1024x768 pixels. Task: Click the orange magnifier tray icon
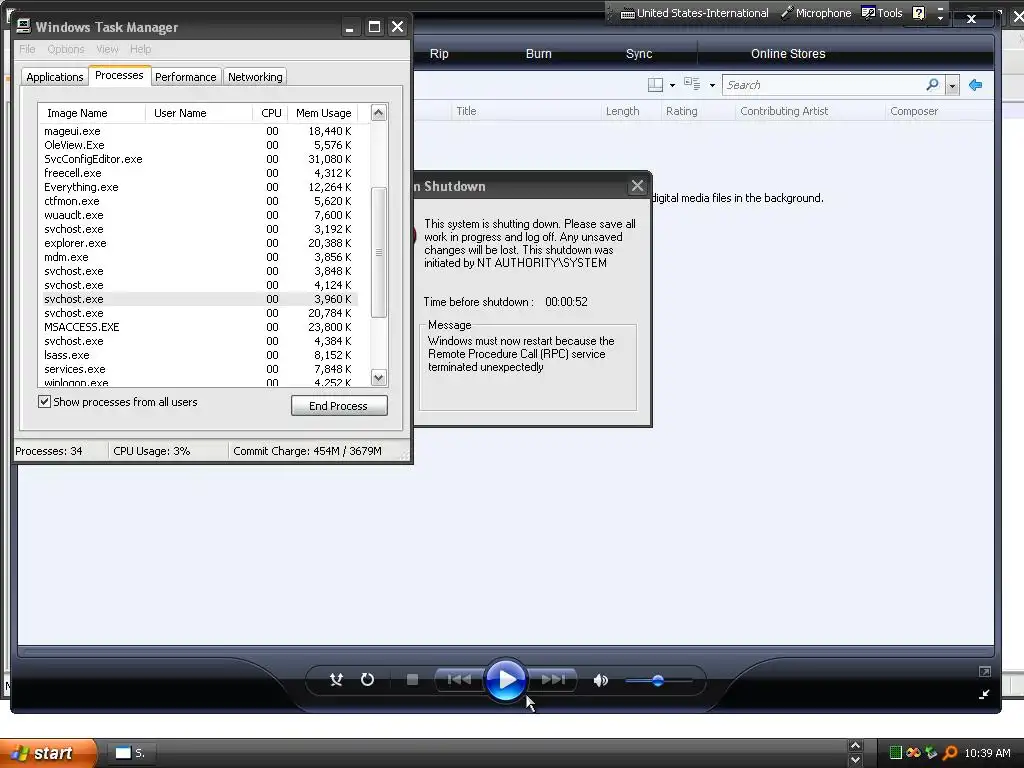pos(950,753)
